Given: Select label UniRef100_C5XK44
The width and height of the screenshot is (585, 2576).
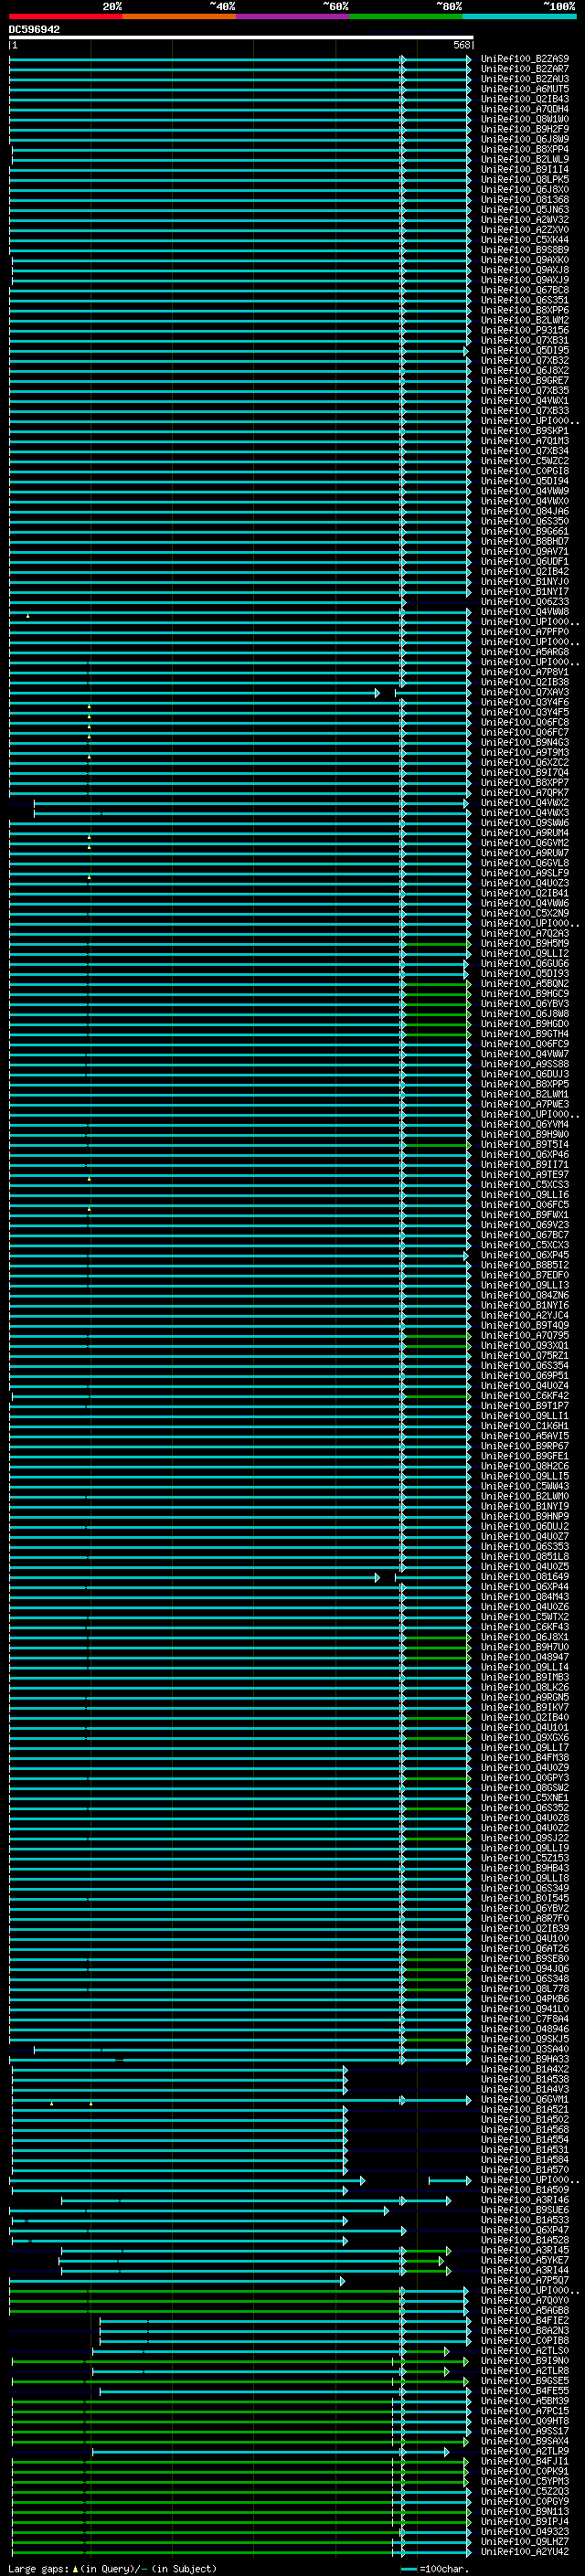Looking at the screenshot, I should pyautogui.click(x=525, y=240).
